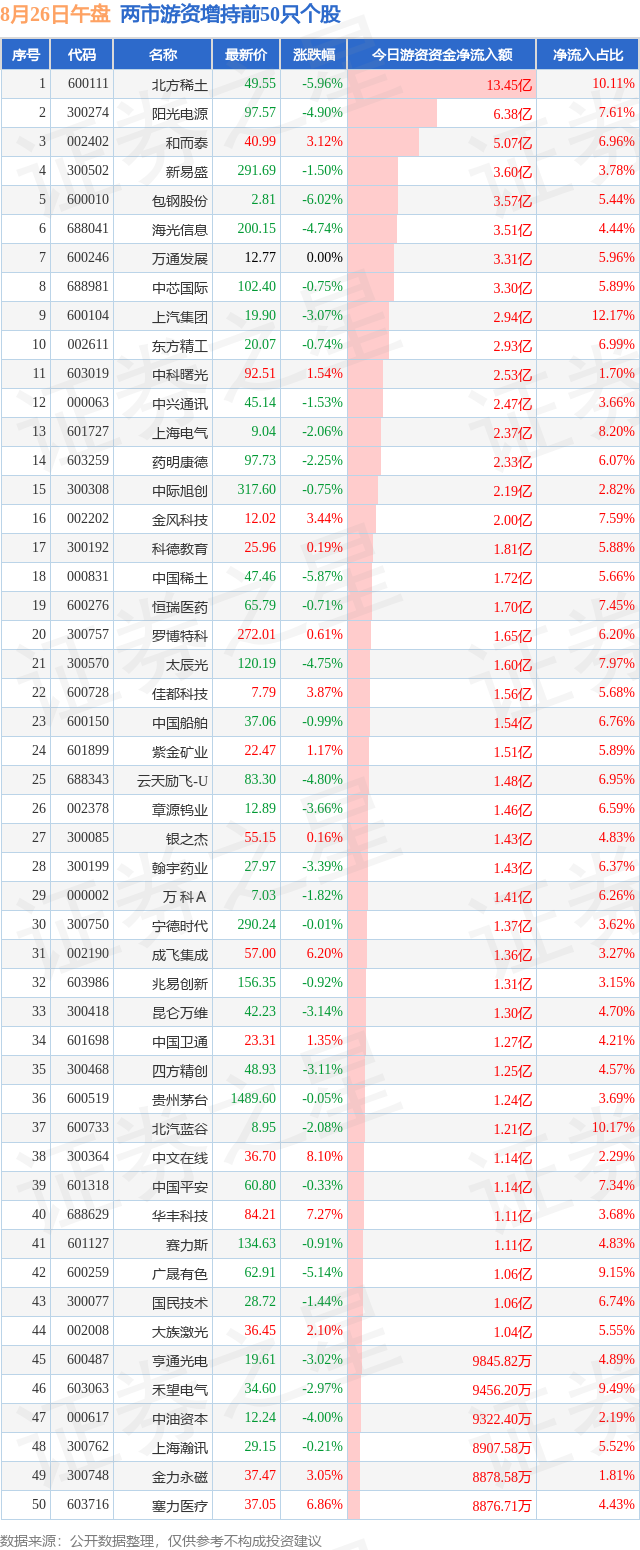Select stock name 中国船舶
The image size is (640, 1550).
180,722
